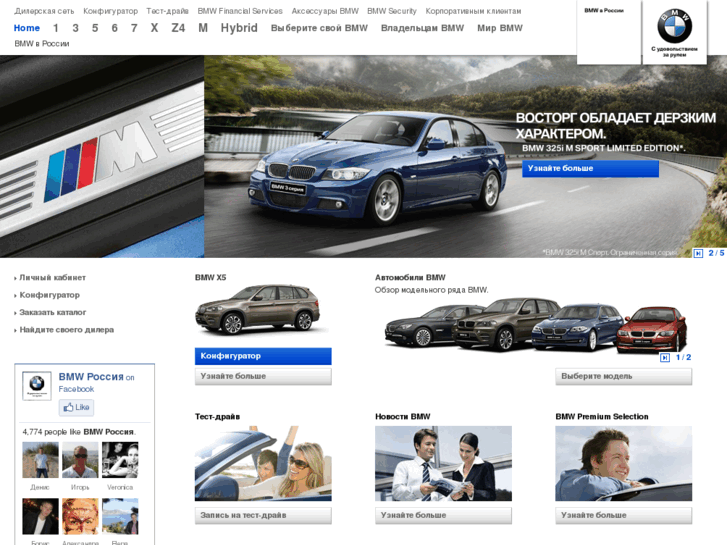Viewport: 727px width, 545px height.
Task: Open Александра's Facebook profile photo
Action: [80, 516]
